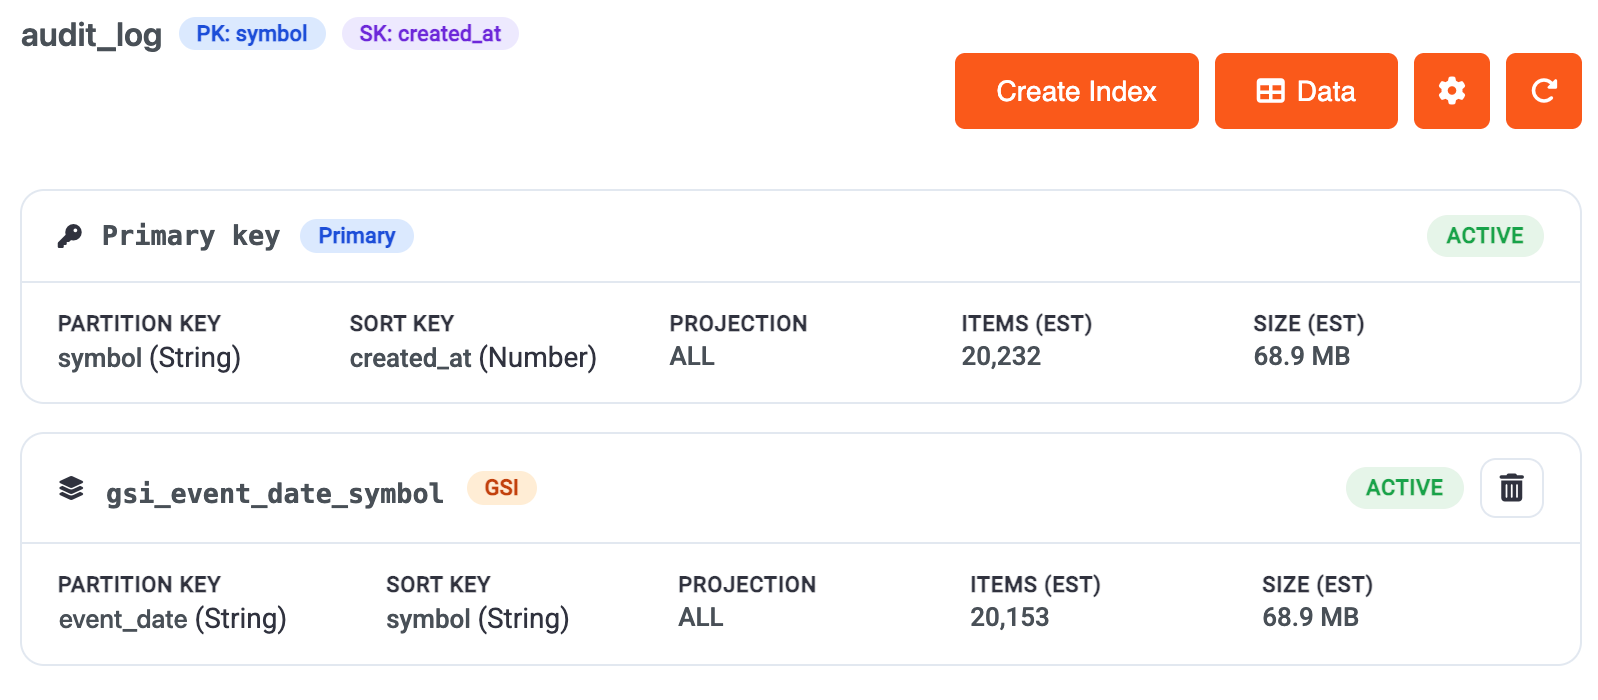Click the Primary key projection ALL value
1598x700 pixels.
coord(692,356)
